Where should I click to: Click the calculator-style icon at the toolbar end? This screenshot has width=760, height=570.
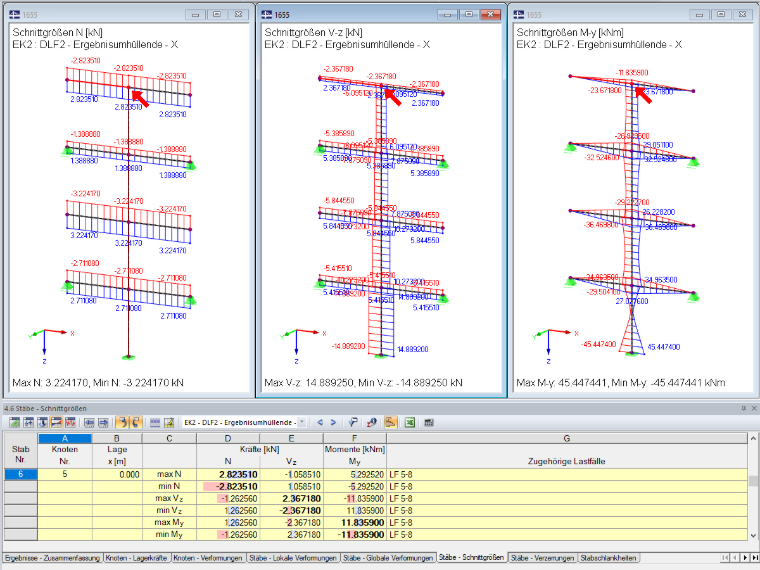coord(428,423)
